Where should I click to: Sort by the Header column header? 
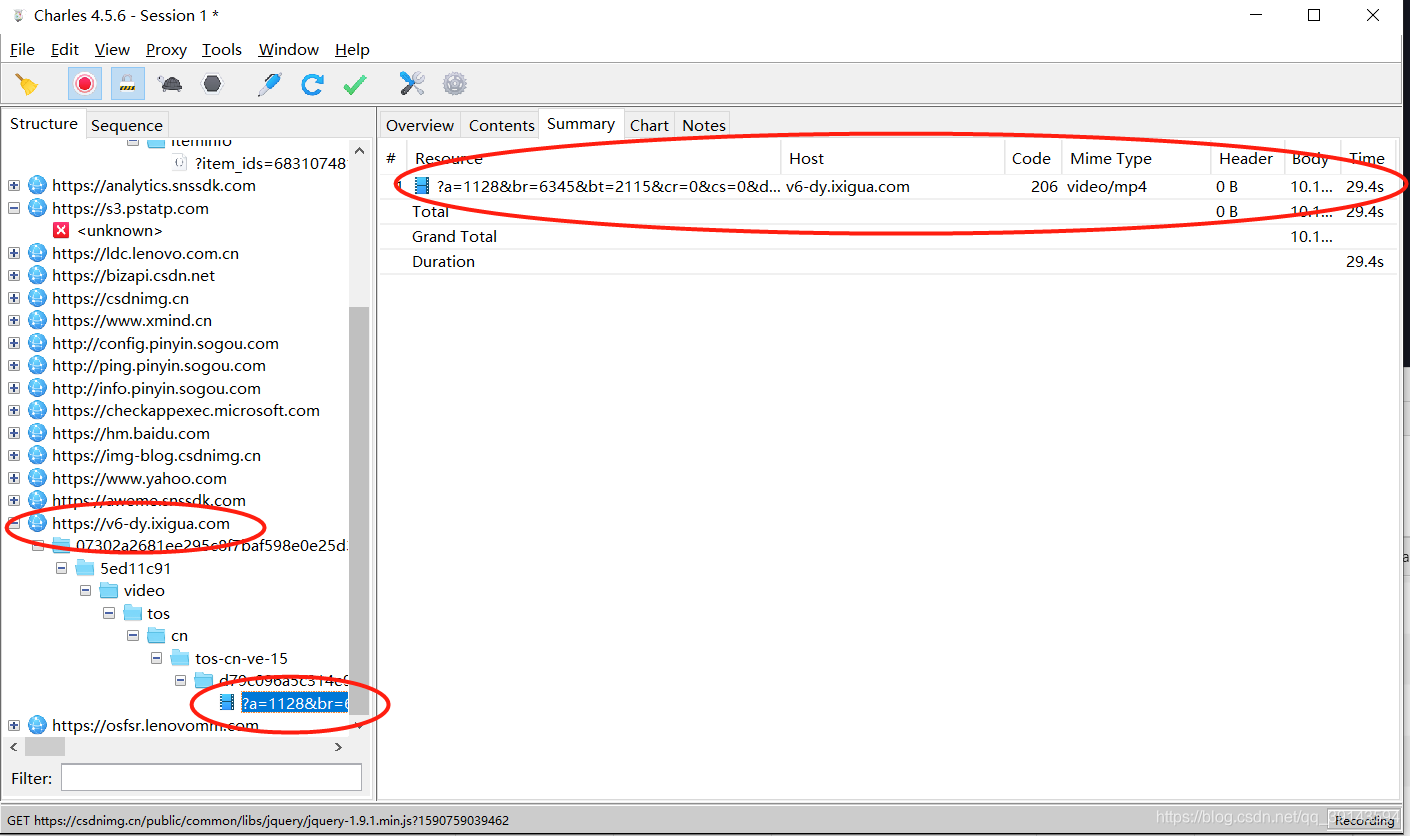(1246, 158)
